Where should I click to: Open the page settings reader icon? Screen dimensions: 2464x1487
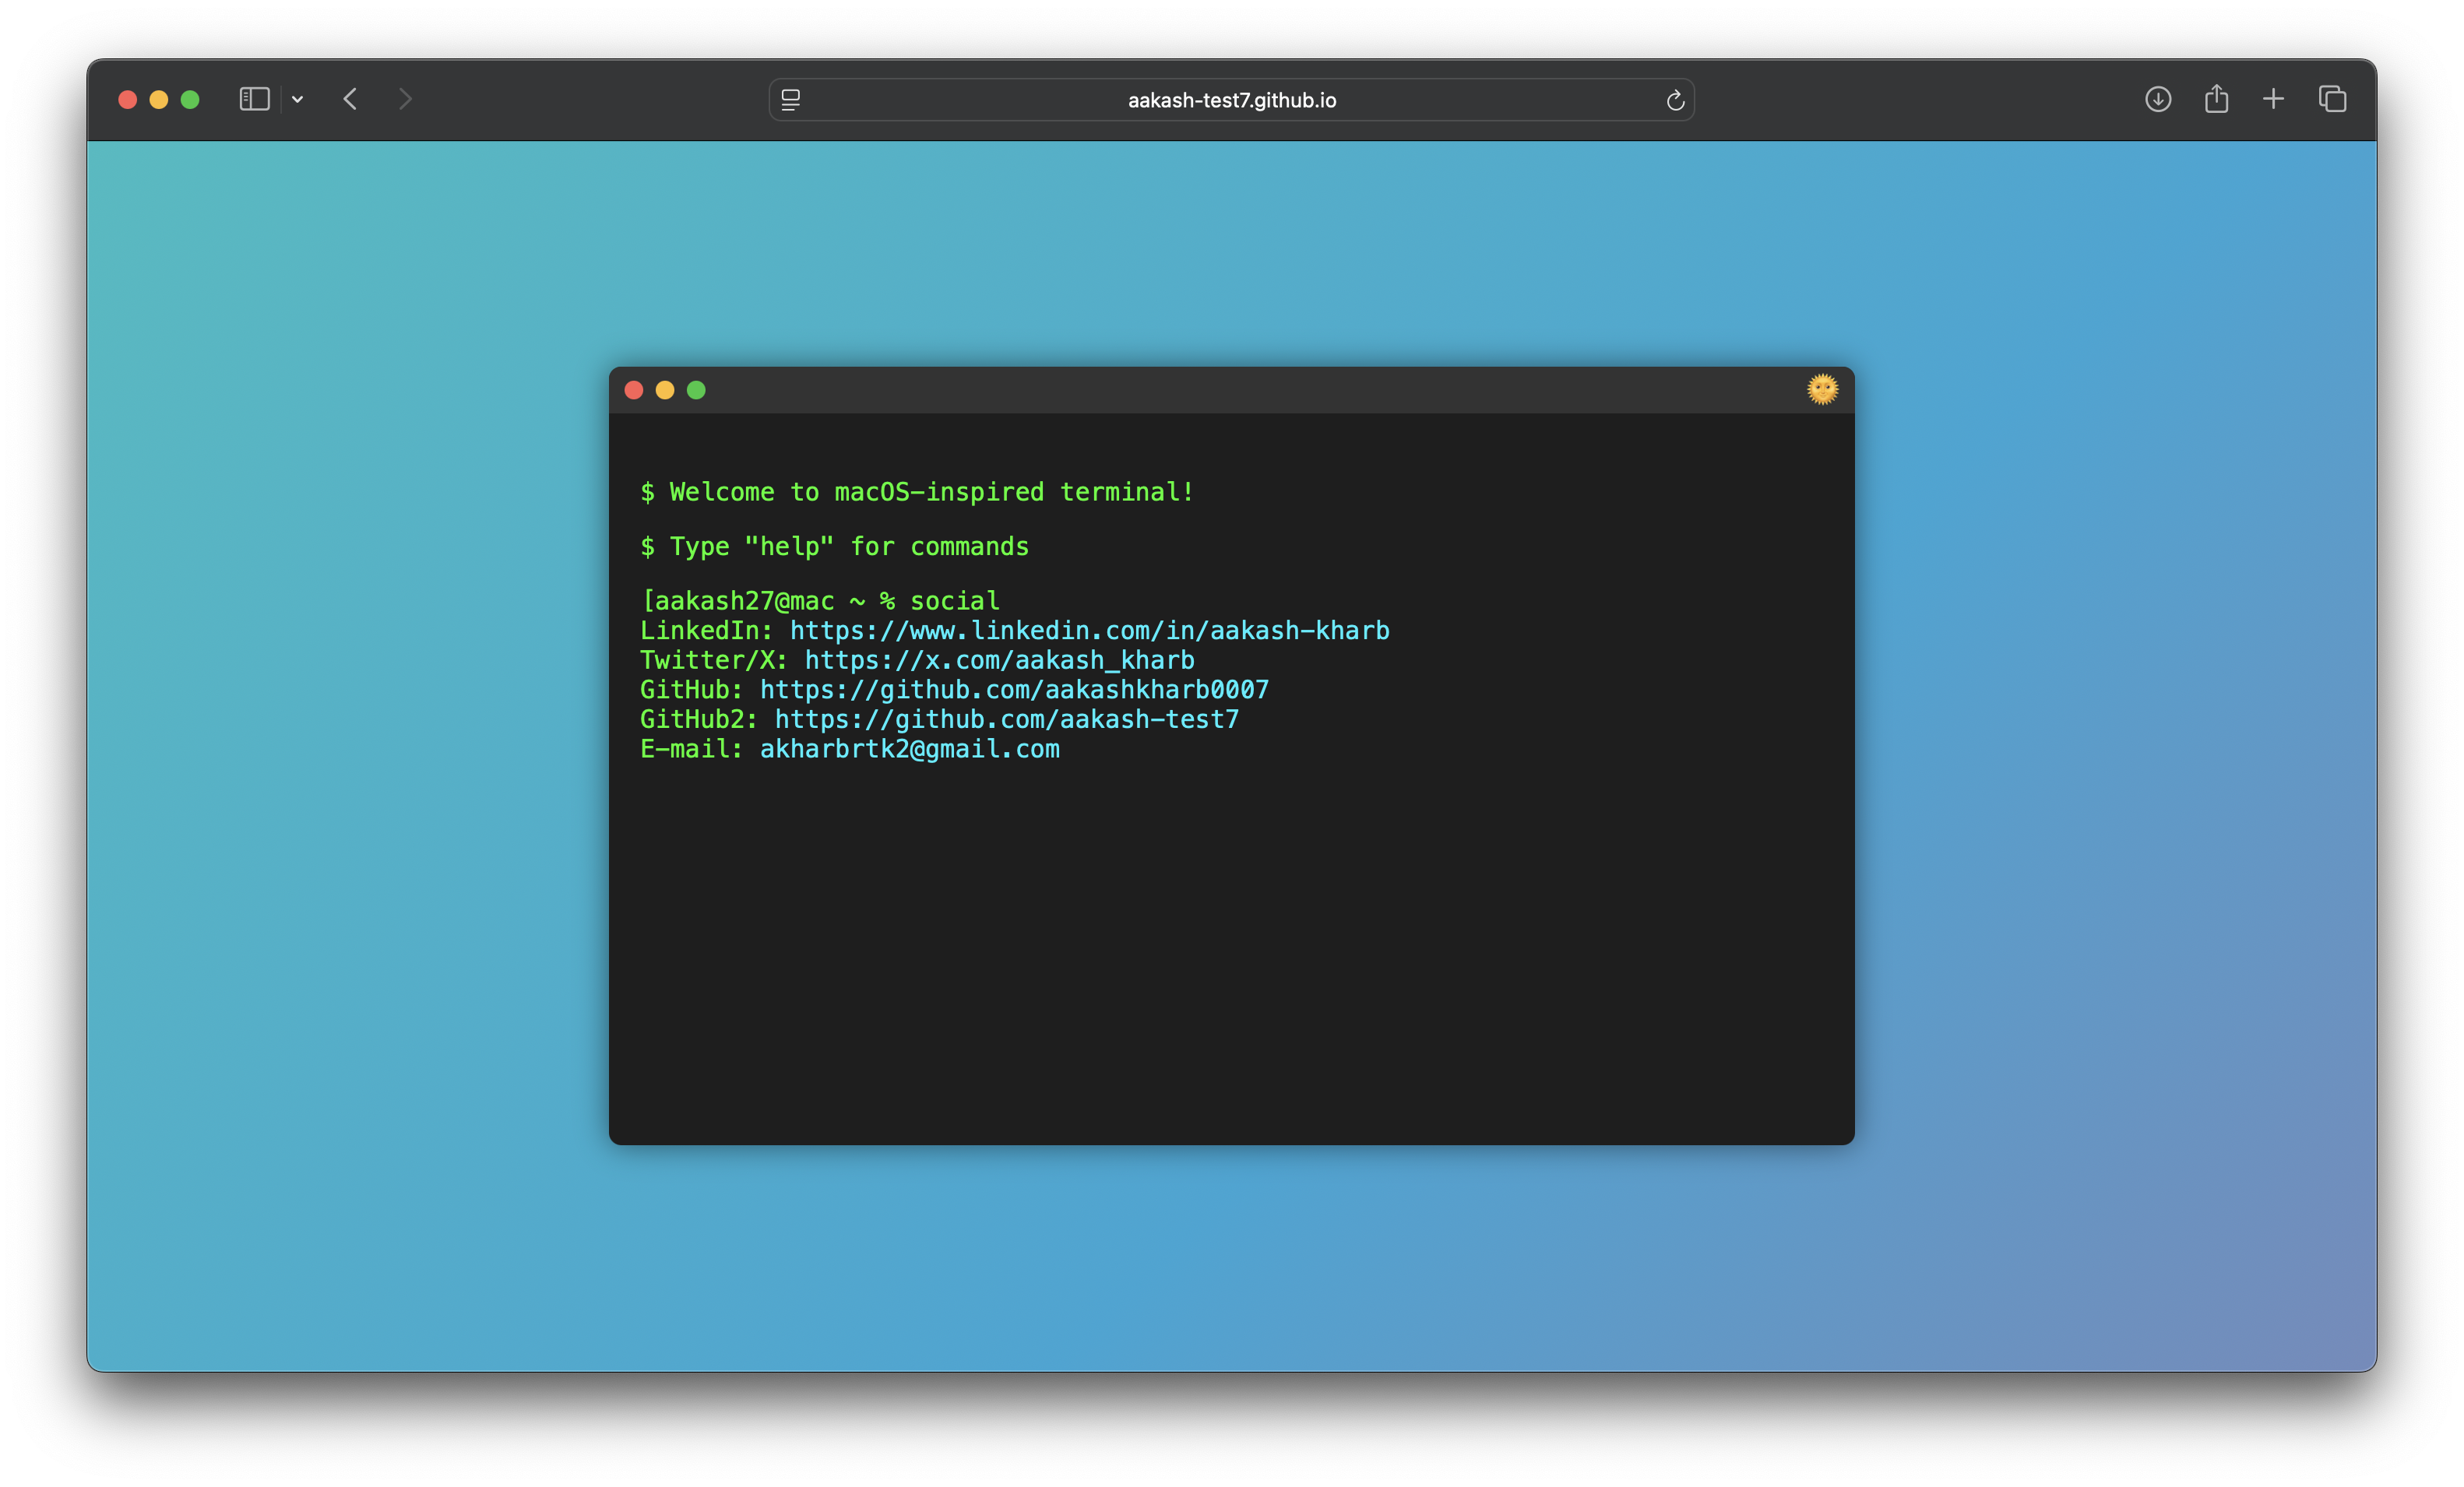790,100
